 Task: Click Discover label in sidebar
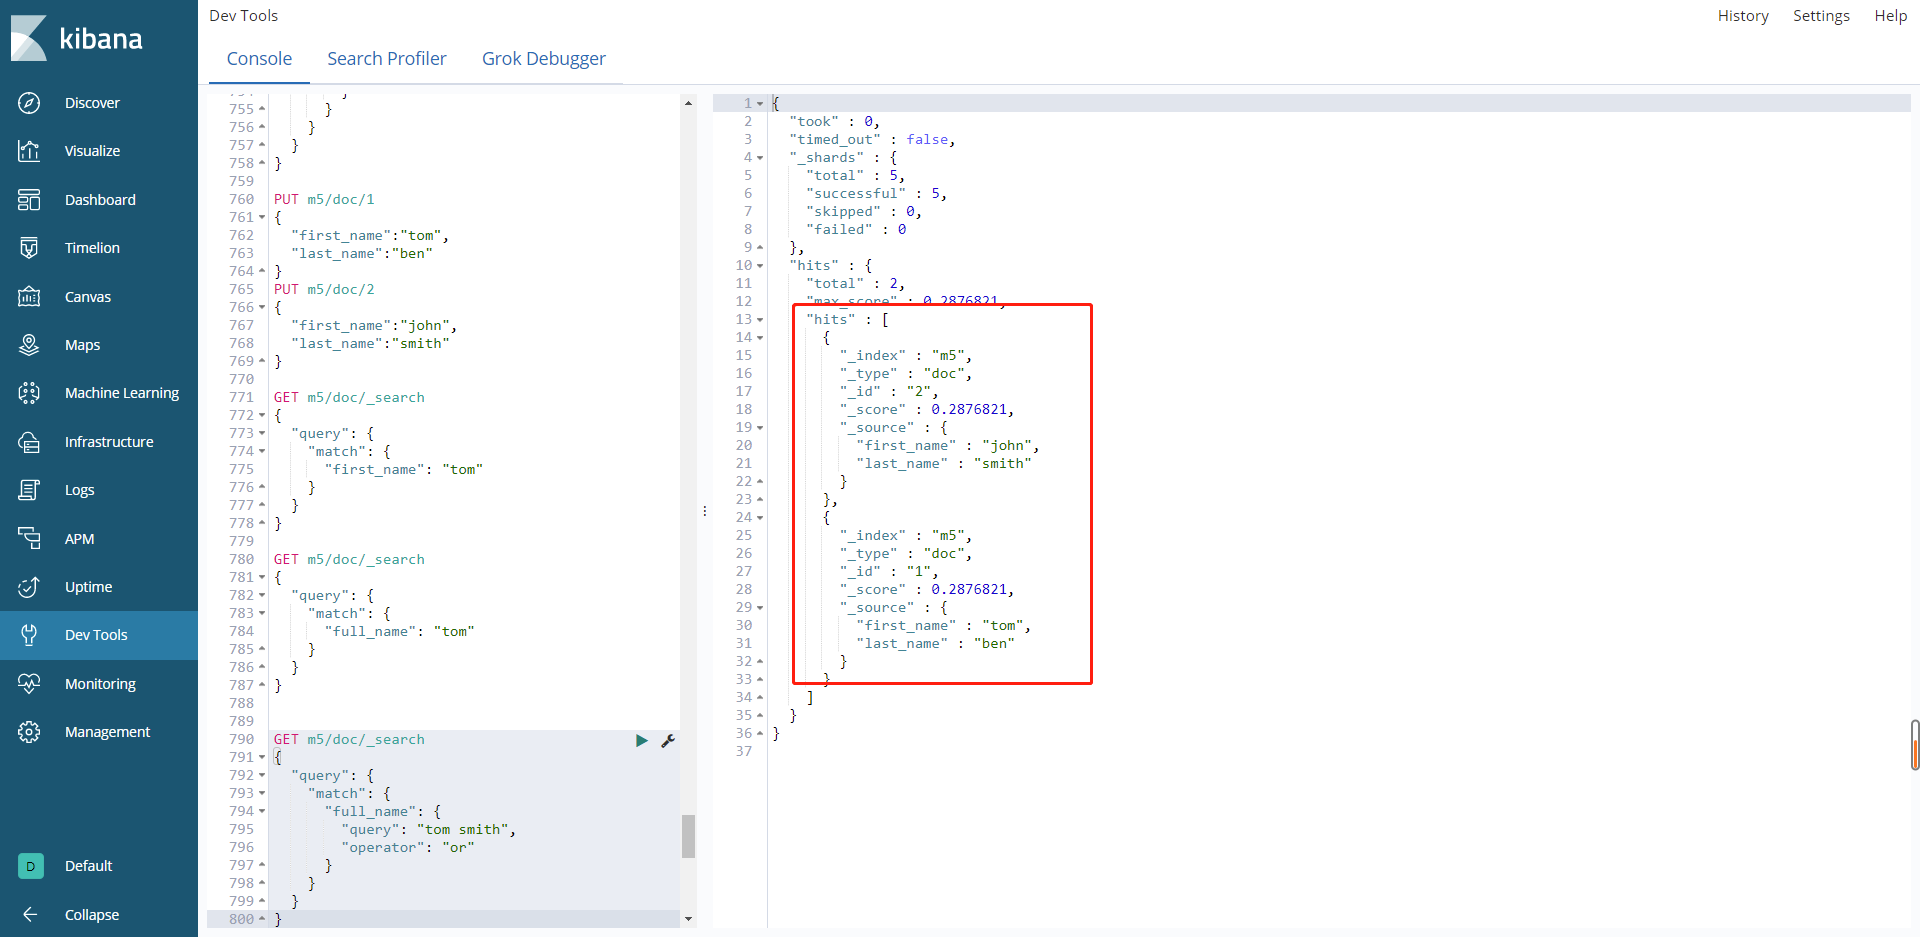coord(92,103)
